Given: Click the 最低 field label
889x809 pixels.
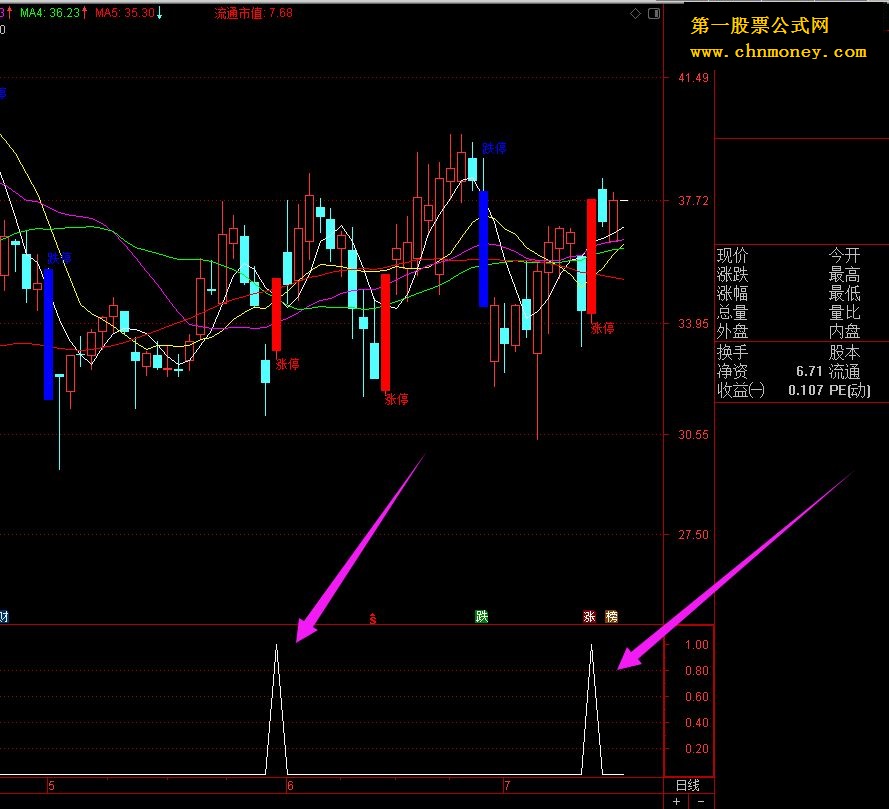Looking at the screenshot, I should pos(844,294).
